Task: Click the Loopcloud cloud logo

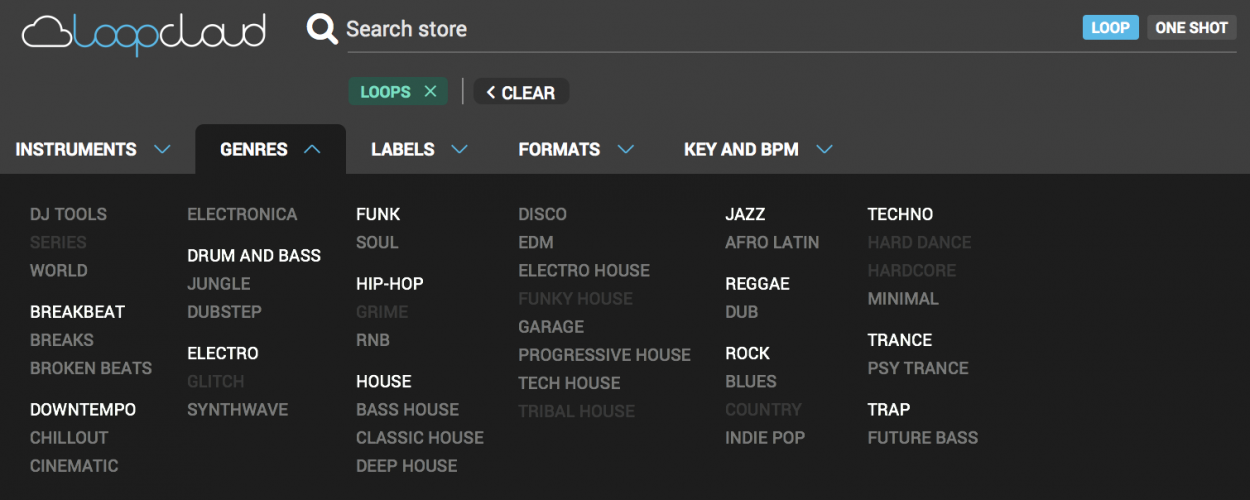Action: click(144, 32)
